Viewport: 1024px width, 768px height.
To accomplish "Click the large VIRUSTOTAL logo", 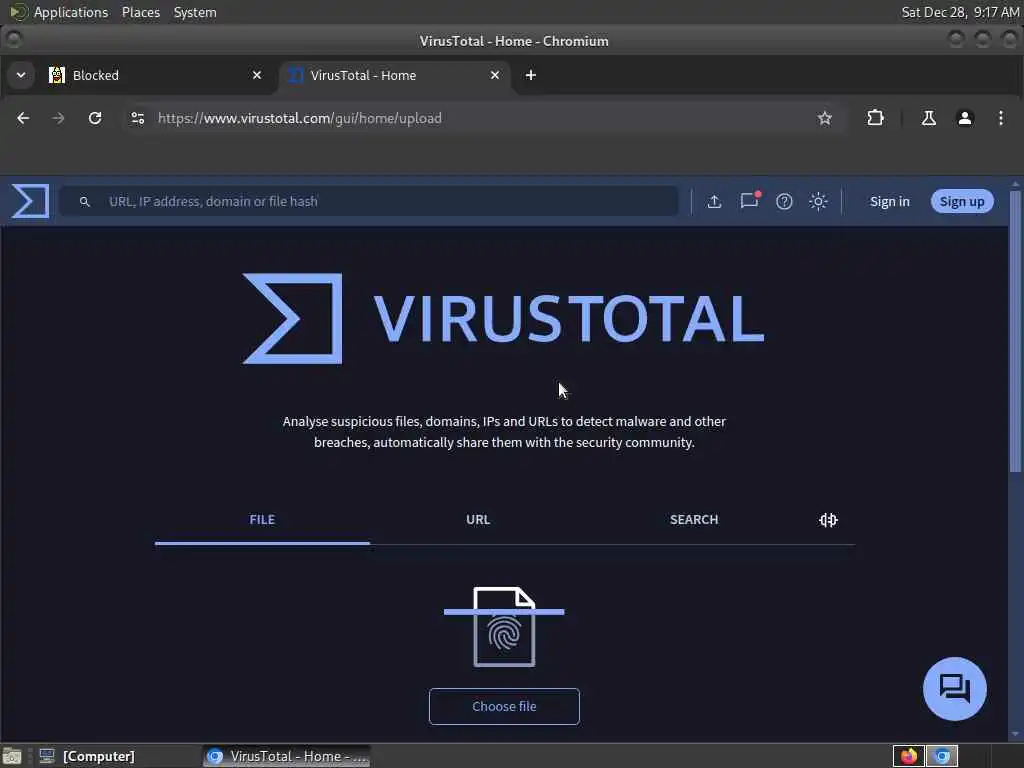I will click(x=503, y=319).
